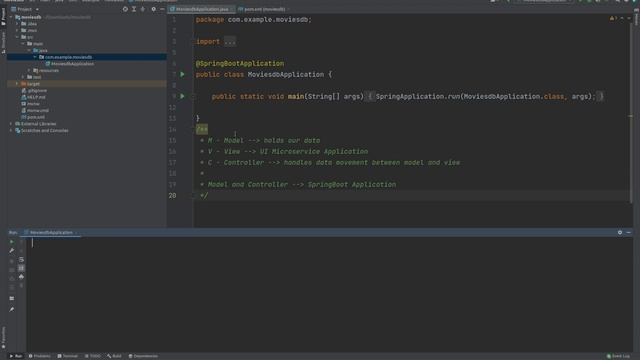The width and height of the screenshot is (640, 360).
Task: Rerun MoviesdbApplication in the Run panel
Action: pos(12,242)
